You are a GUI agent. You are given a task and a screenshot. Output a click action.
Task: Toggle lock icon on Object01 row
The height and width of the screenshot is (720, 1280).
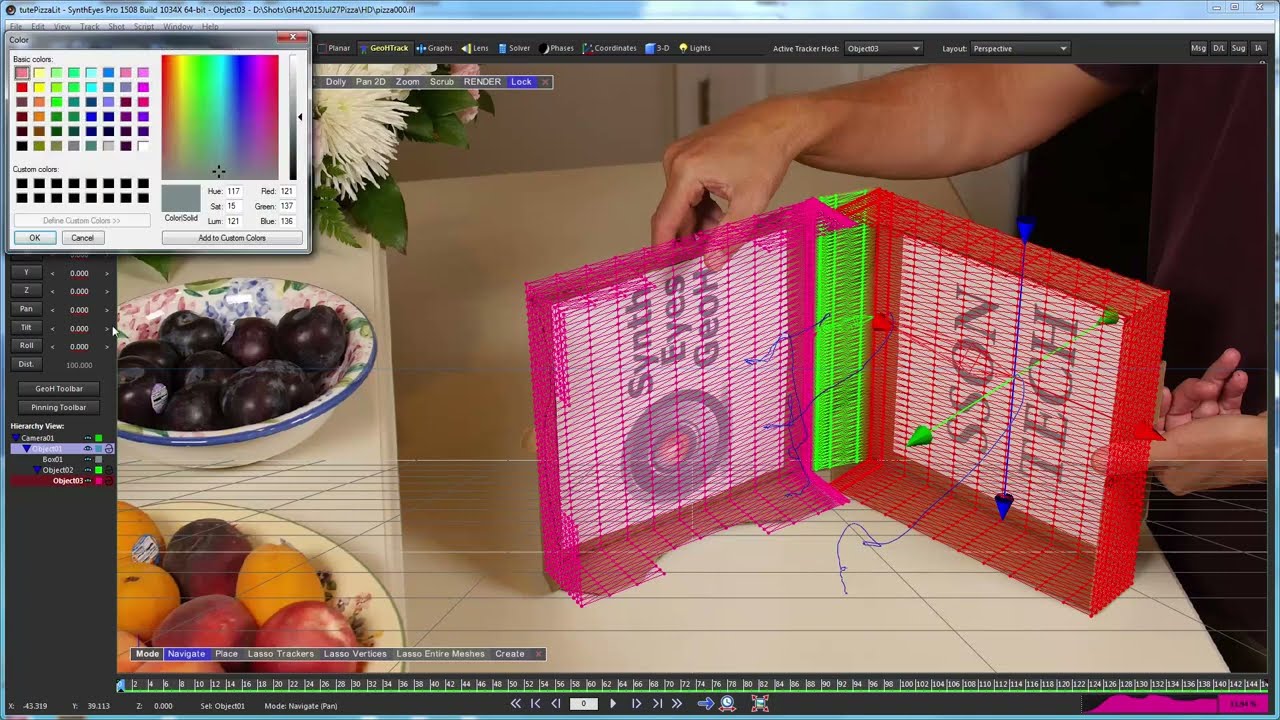(x=109, y=449)
